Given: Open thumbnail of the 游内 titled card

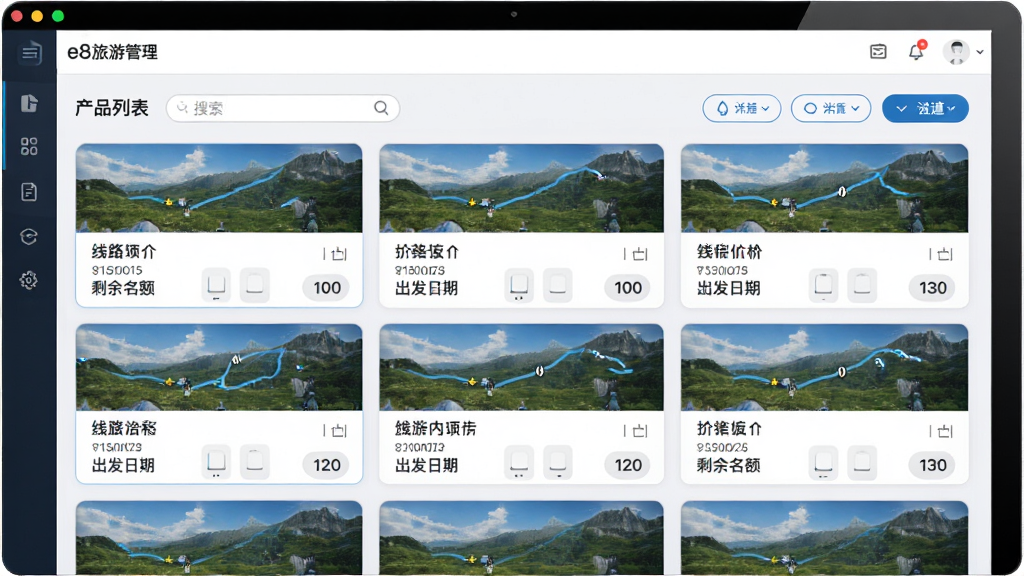Looking at the screenshot, I should point(521,368).
